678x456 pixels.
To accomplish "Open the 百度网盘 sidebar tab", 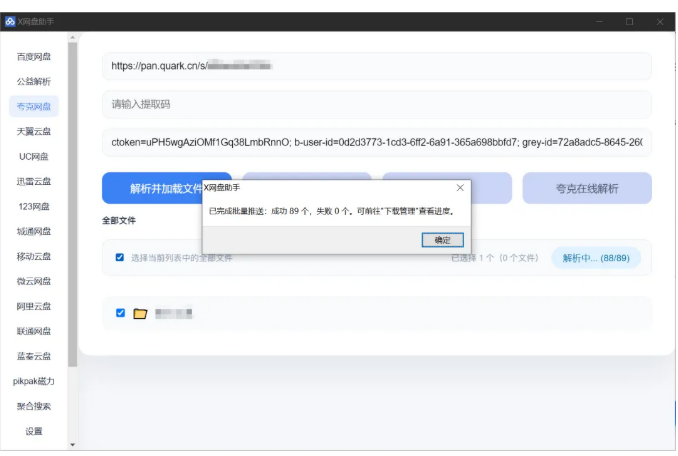I will coord(34,56).
